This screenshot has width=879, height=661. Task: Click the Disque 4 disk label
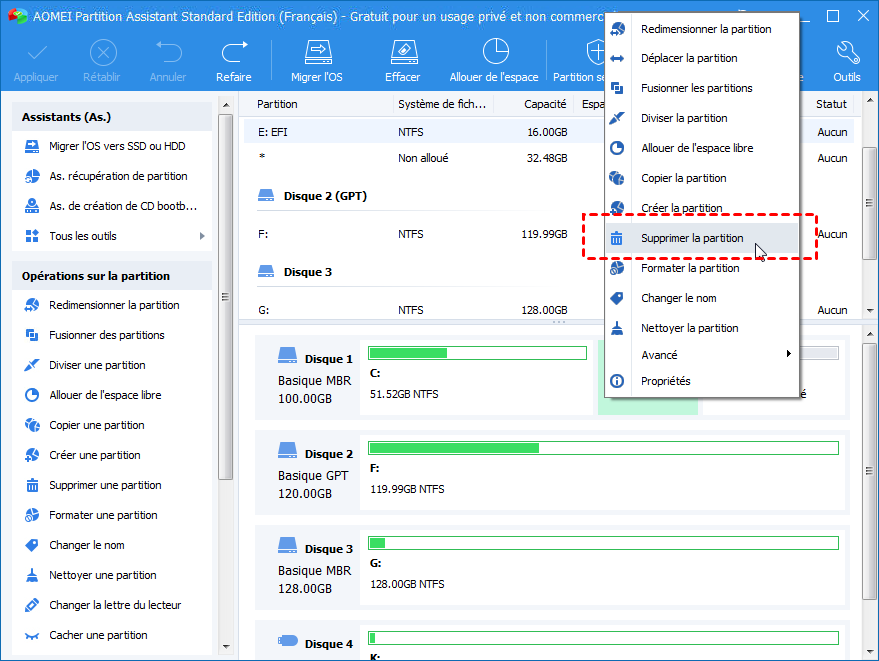[316, 643]
